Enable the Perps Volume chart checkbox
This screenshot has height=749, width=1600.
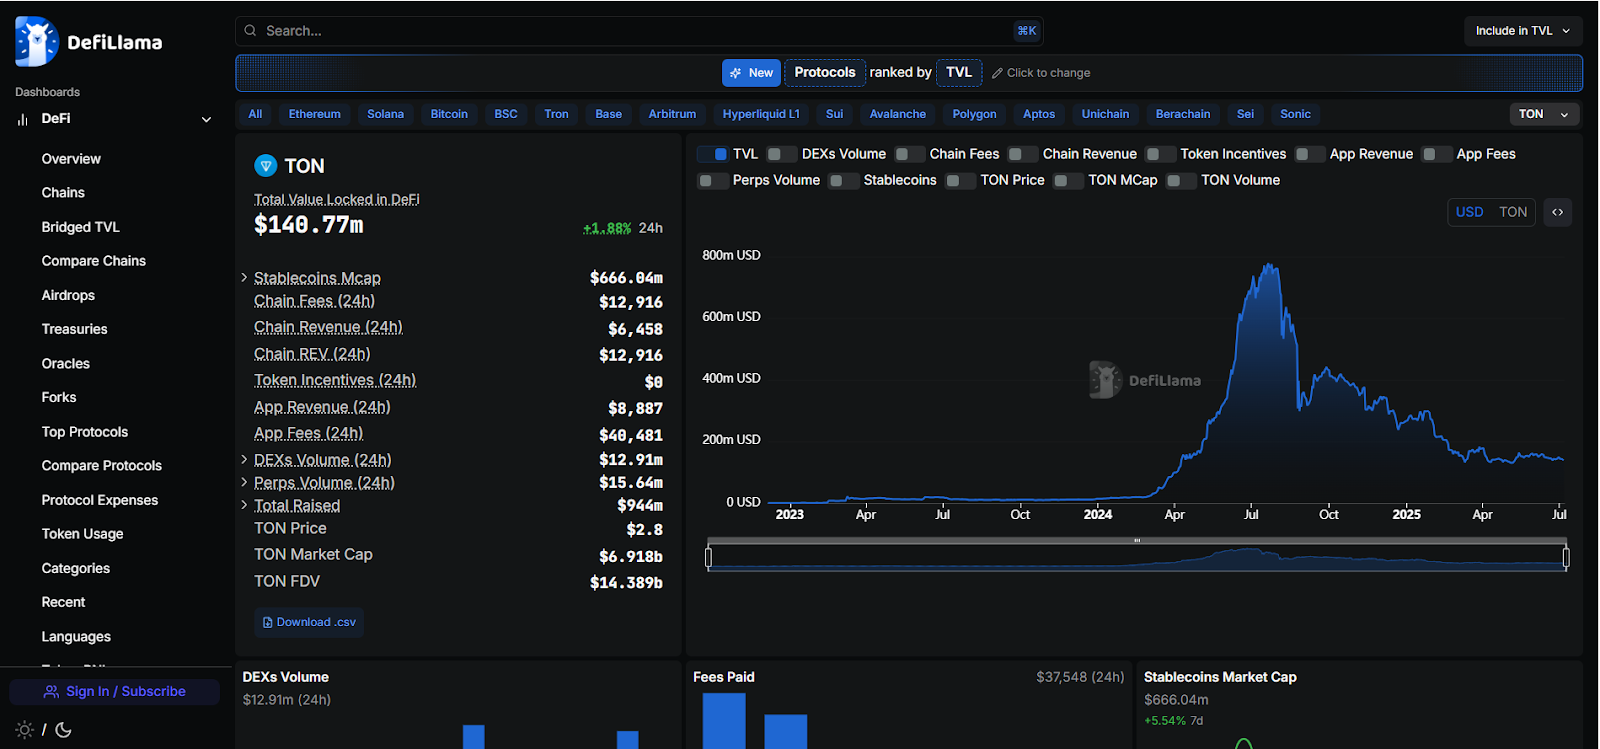tap(713, 181)
